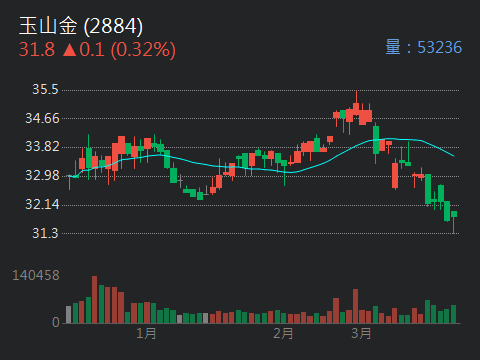
Task: Click the 35.5 price axis label
Action: point(45,89)
